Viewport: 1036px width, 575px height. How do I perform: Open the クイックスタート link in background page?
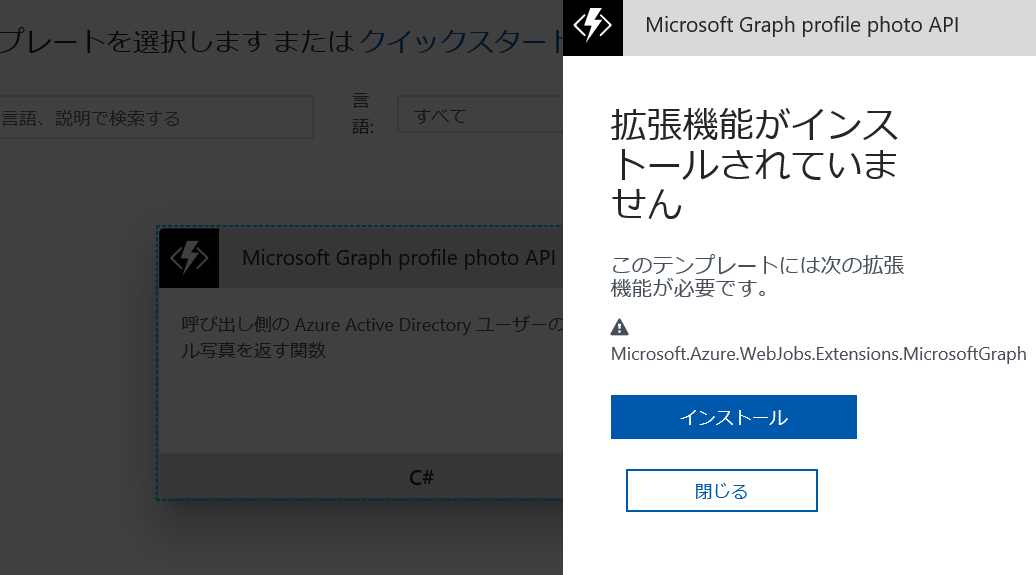click(461, 42)
